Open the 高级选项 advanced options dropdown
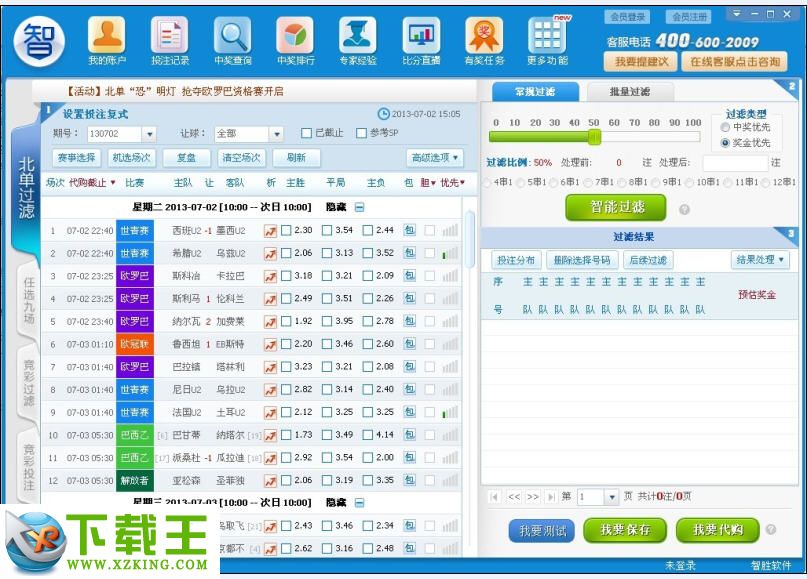The width and height of the screenshot is (807, 579). click(x=433, y=158)
